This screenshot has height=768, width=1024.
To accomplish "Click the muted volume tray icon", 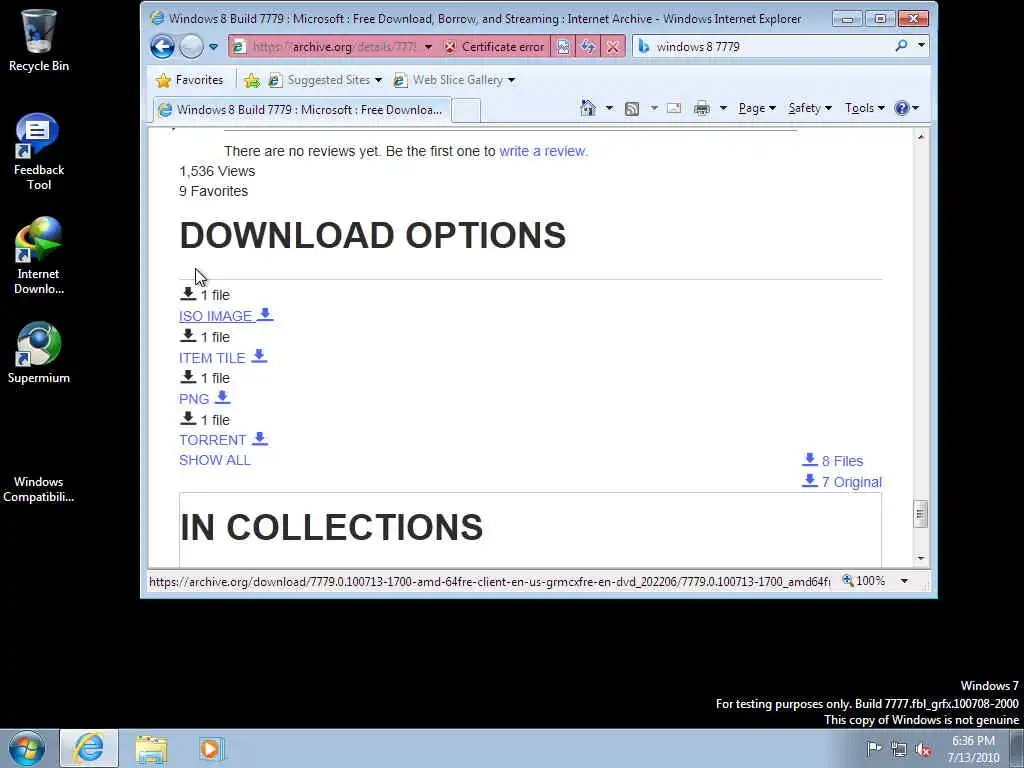I will (923, 749).
